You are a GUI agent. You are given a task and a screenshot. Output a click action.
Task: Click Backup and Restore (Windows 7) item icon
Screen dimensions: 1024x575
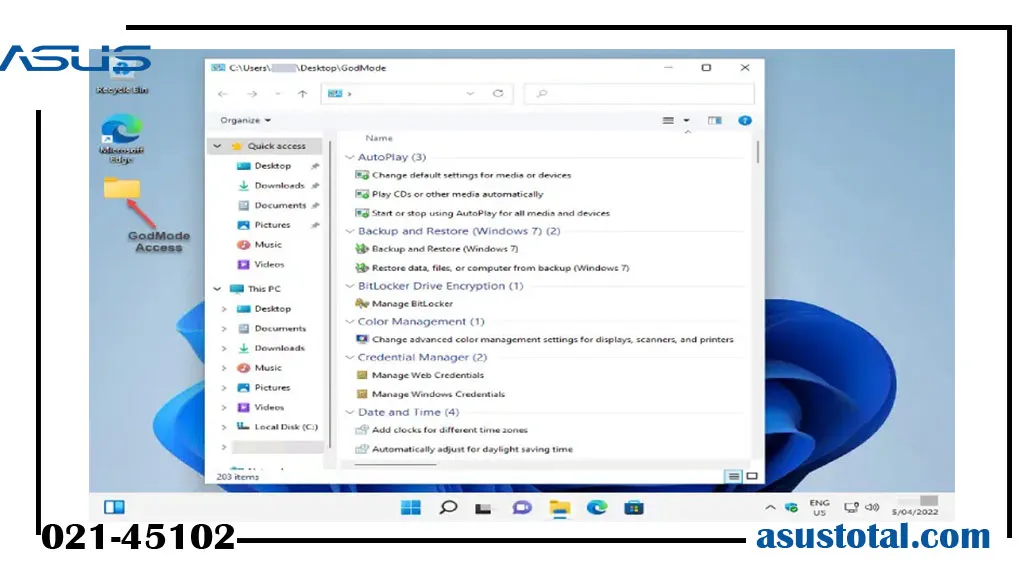pyautogui.click(x=361, y=249)
